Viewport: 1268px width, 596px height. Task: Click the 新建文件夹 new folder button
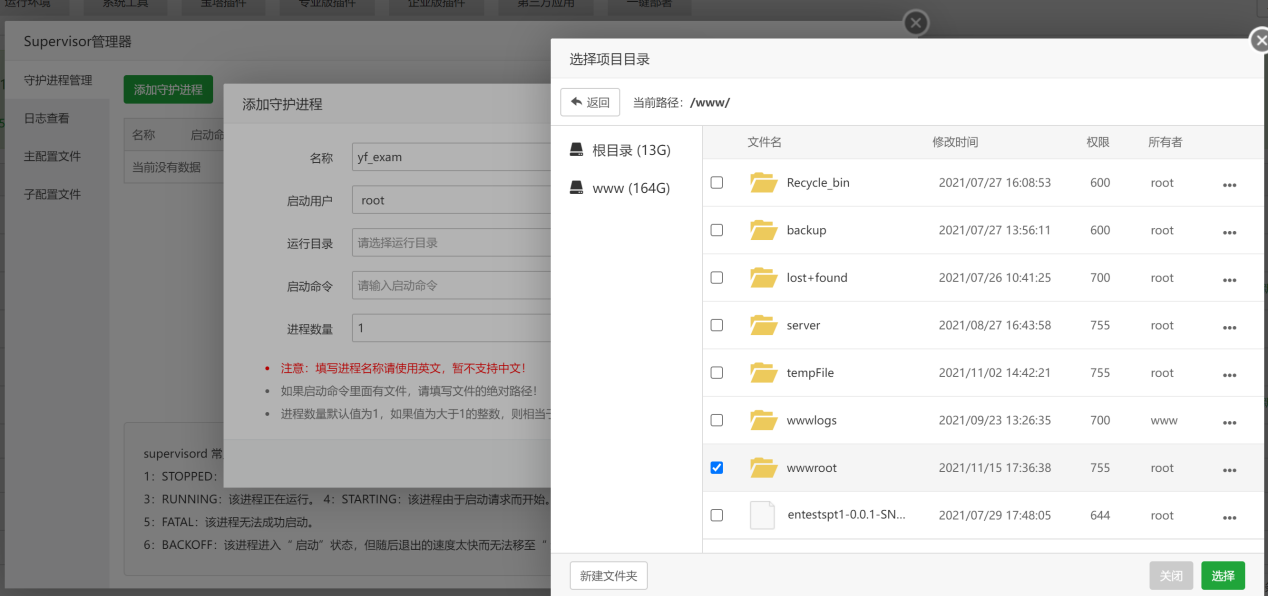(609, 576)
